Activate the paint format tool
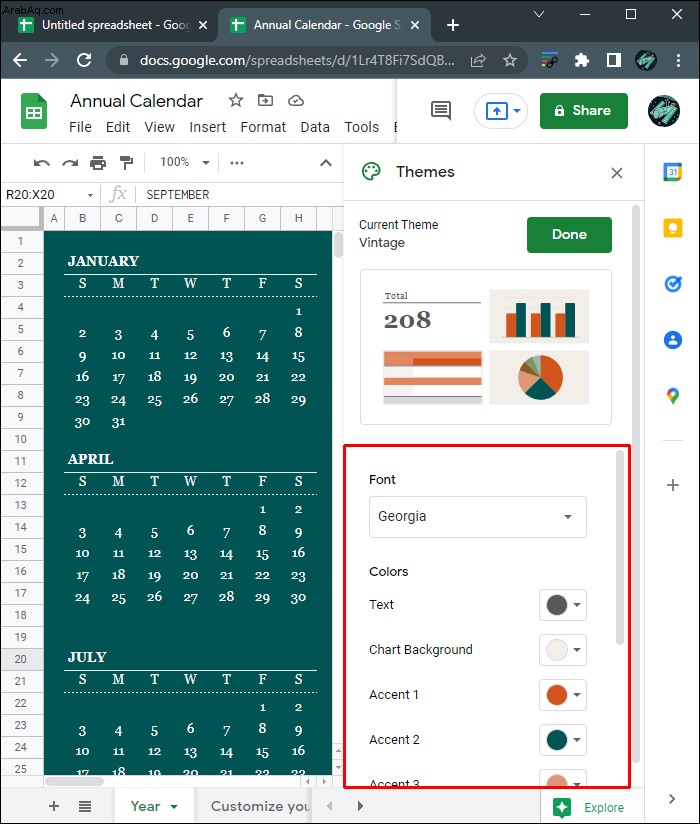Screen dimensions: 700x824 point(126,163)
